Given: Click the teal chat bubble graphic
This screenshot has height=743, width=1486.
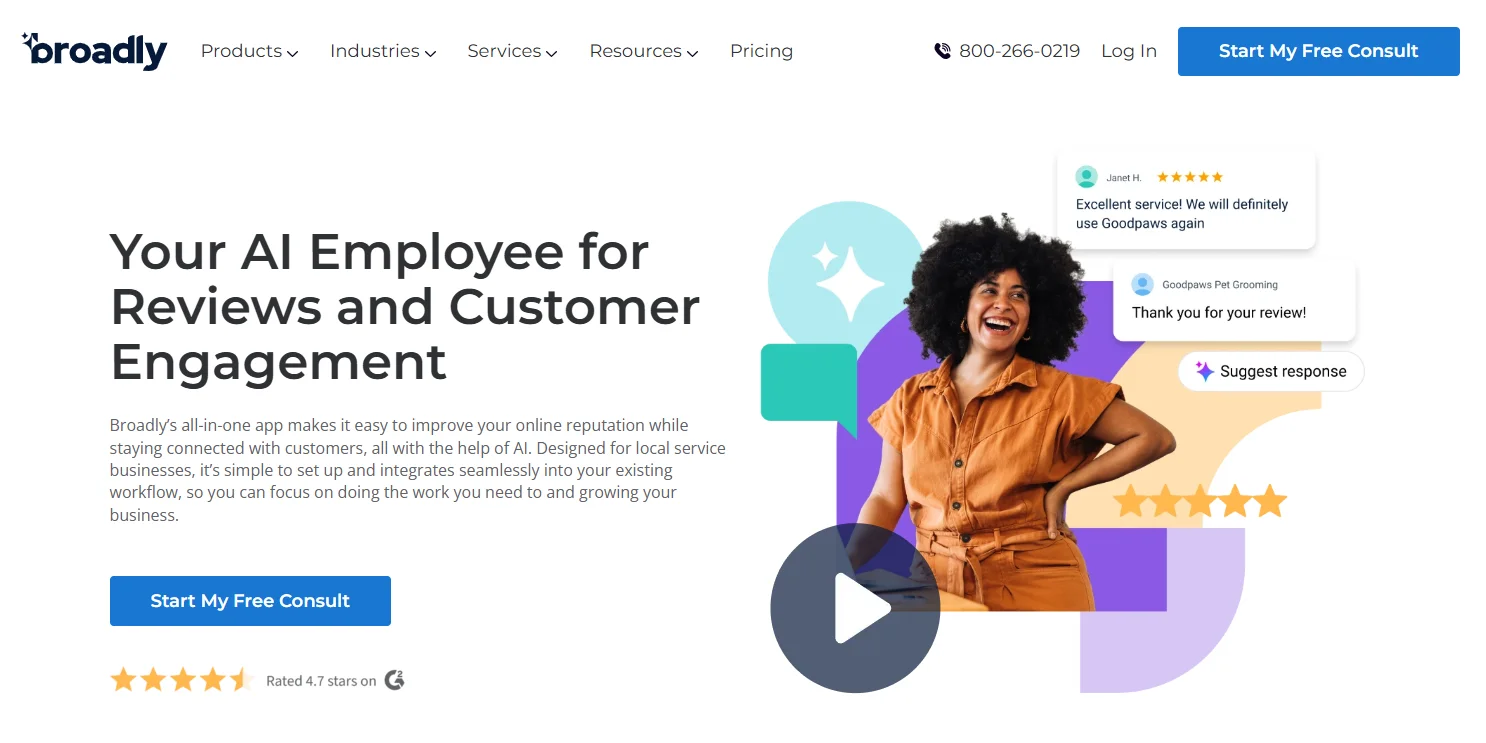Looking at the screenshot, I should [x=809, y=387].
